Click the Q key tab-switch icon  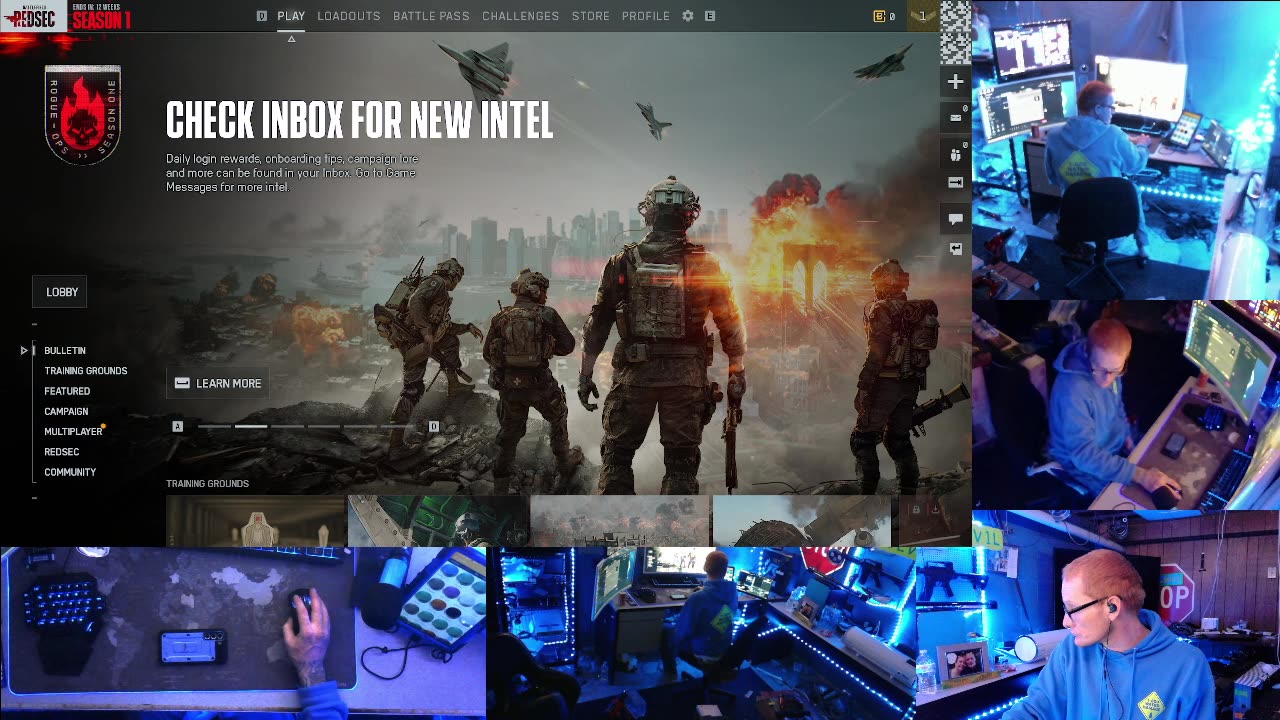coord(262,16)
